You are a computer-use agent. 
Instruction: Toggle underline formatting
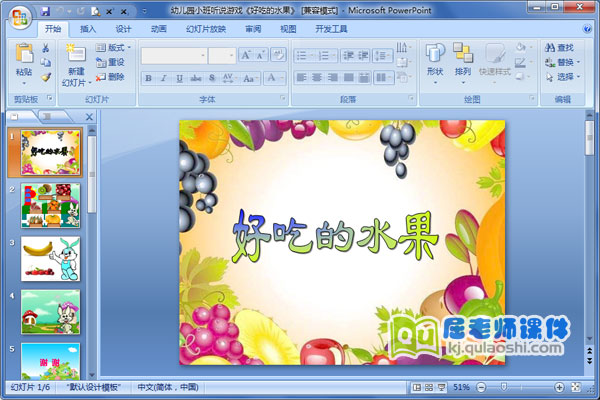179,78
